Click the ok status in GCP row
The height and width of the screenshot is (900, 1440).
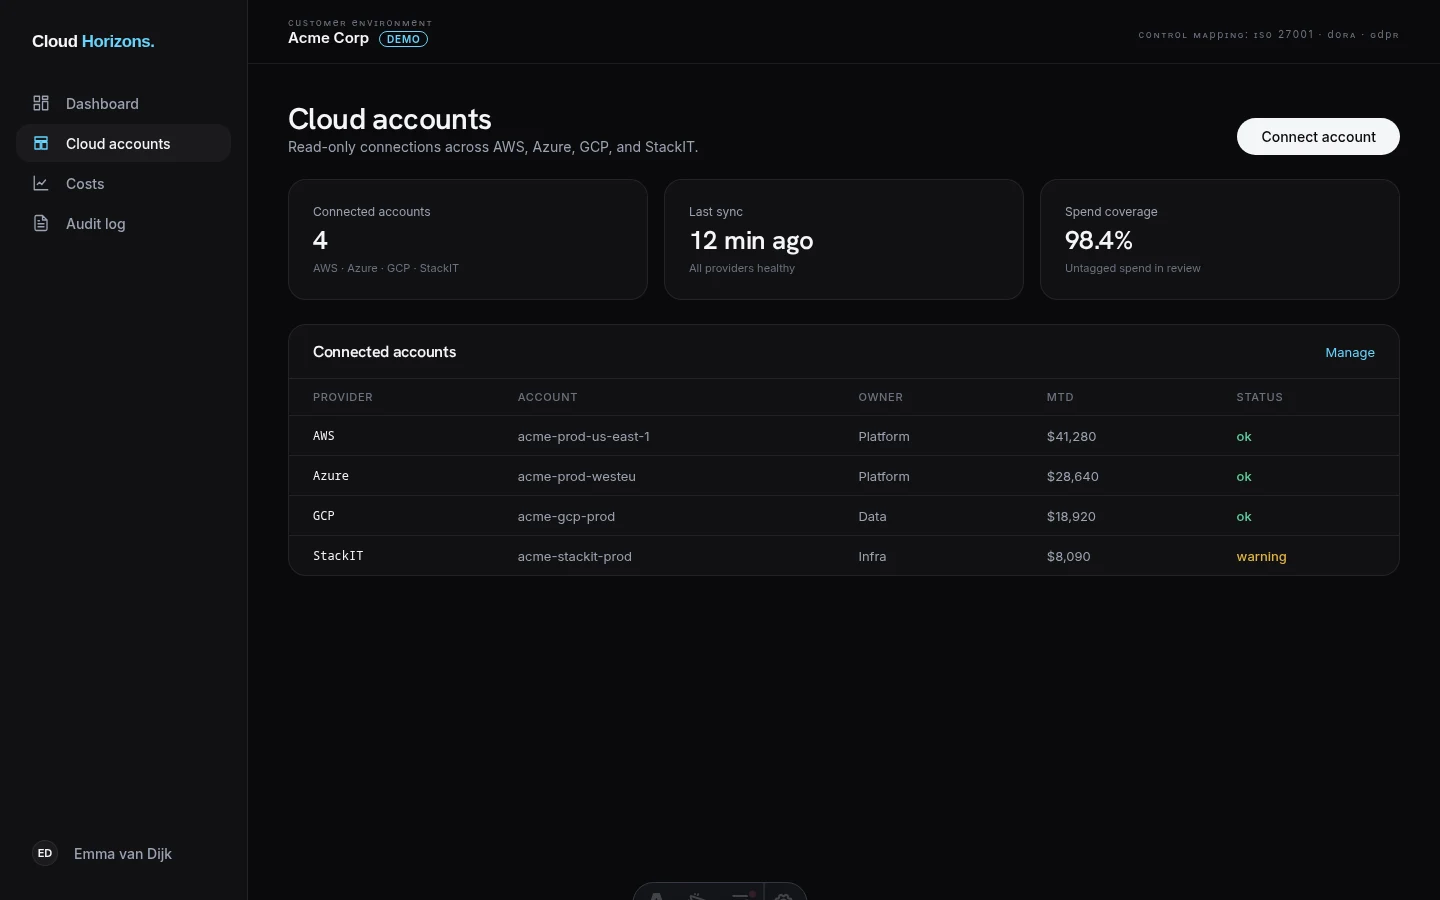pos(1244,516)
